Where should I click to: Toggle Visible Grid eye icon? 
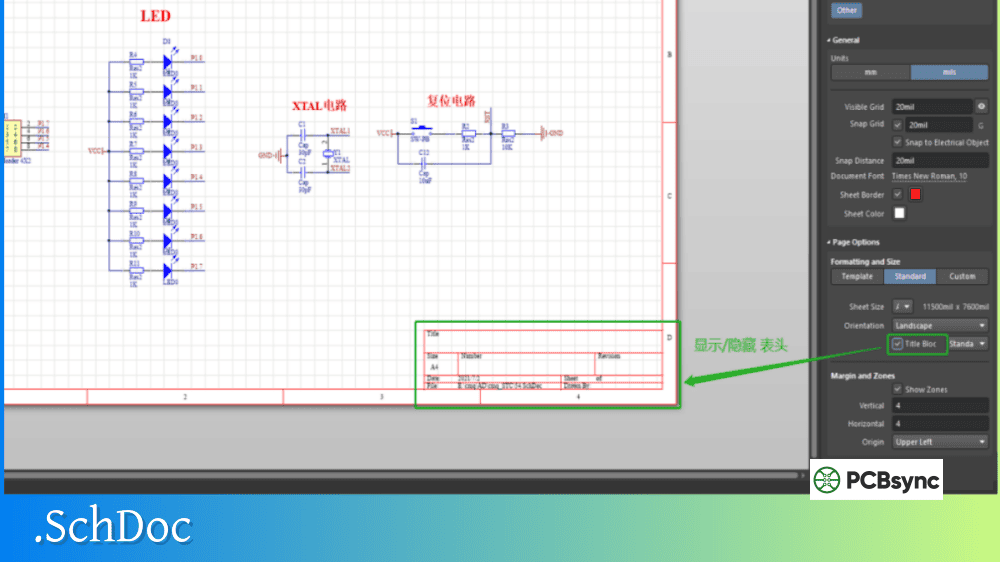coord(981,106)
